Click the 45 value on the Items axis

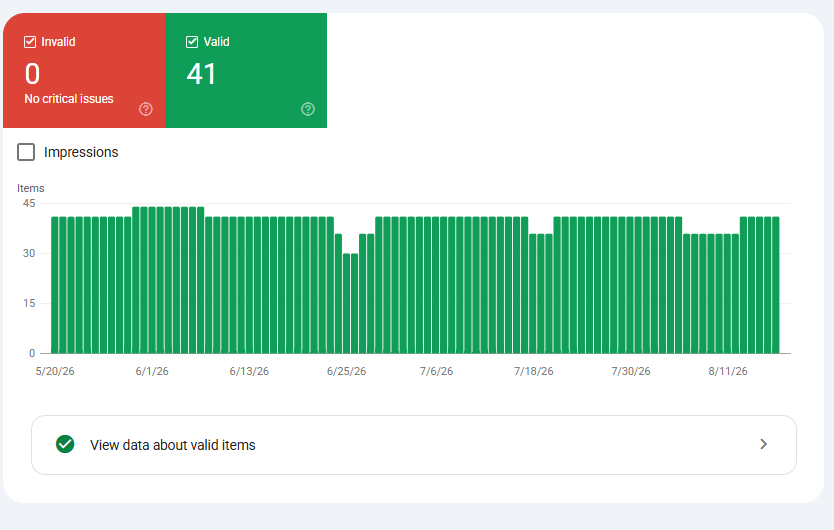(29, 203)
